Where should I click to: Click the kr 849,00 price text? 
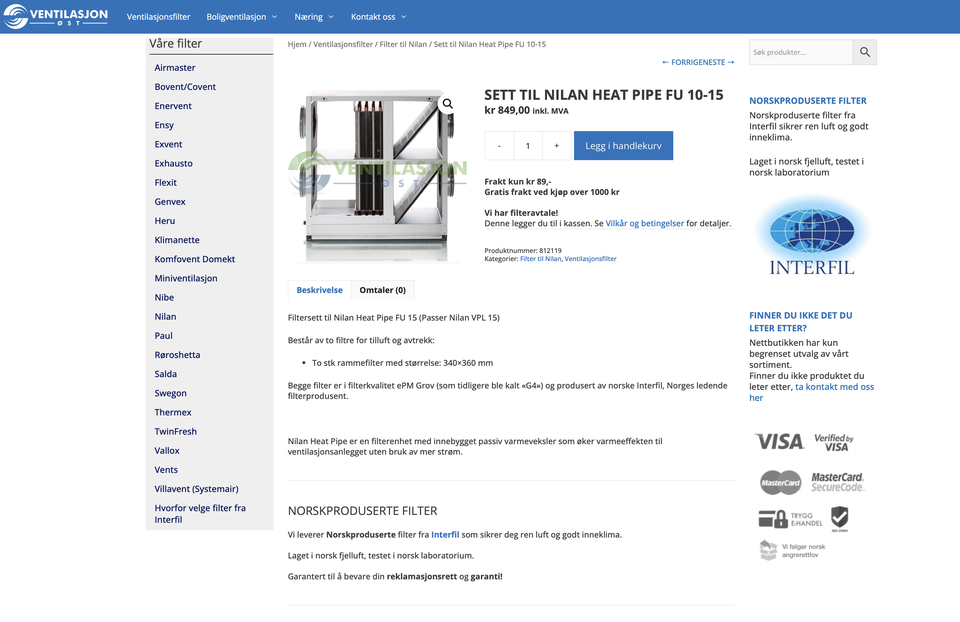[x=507, y=110]
